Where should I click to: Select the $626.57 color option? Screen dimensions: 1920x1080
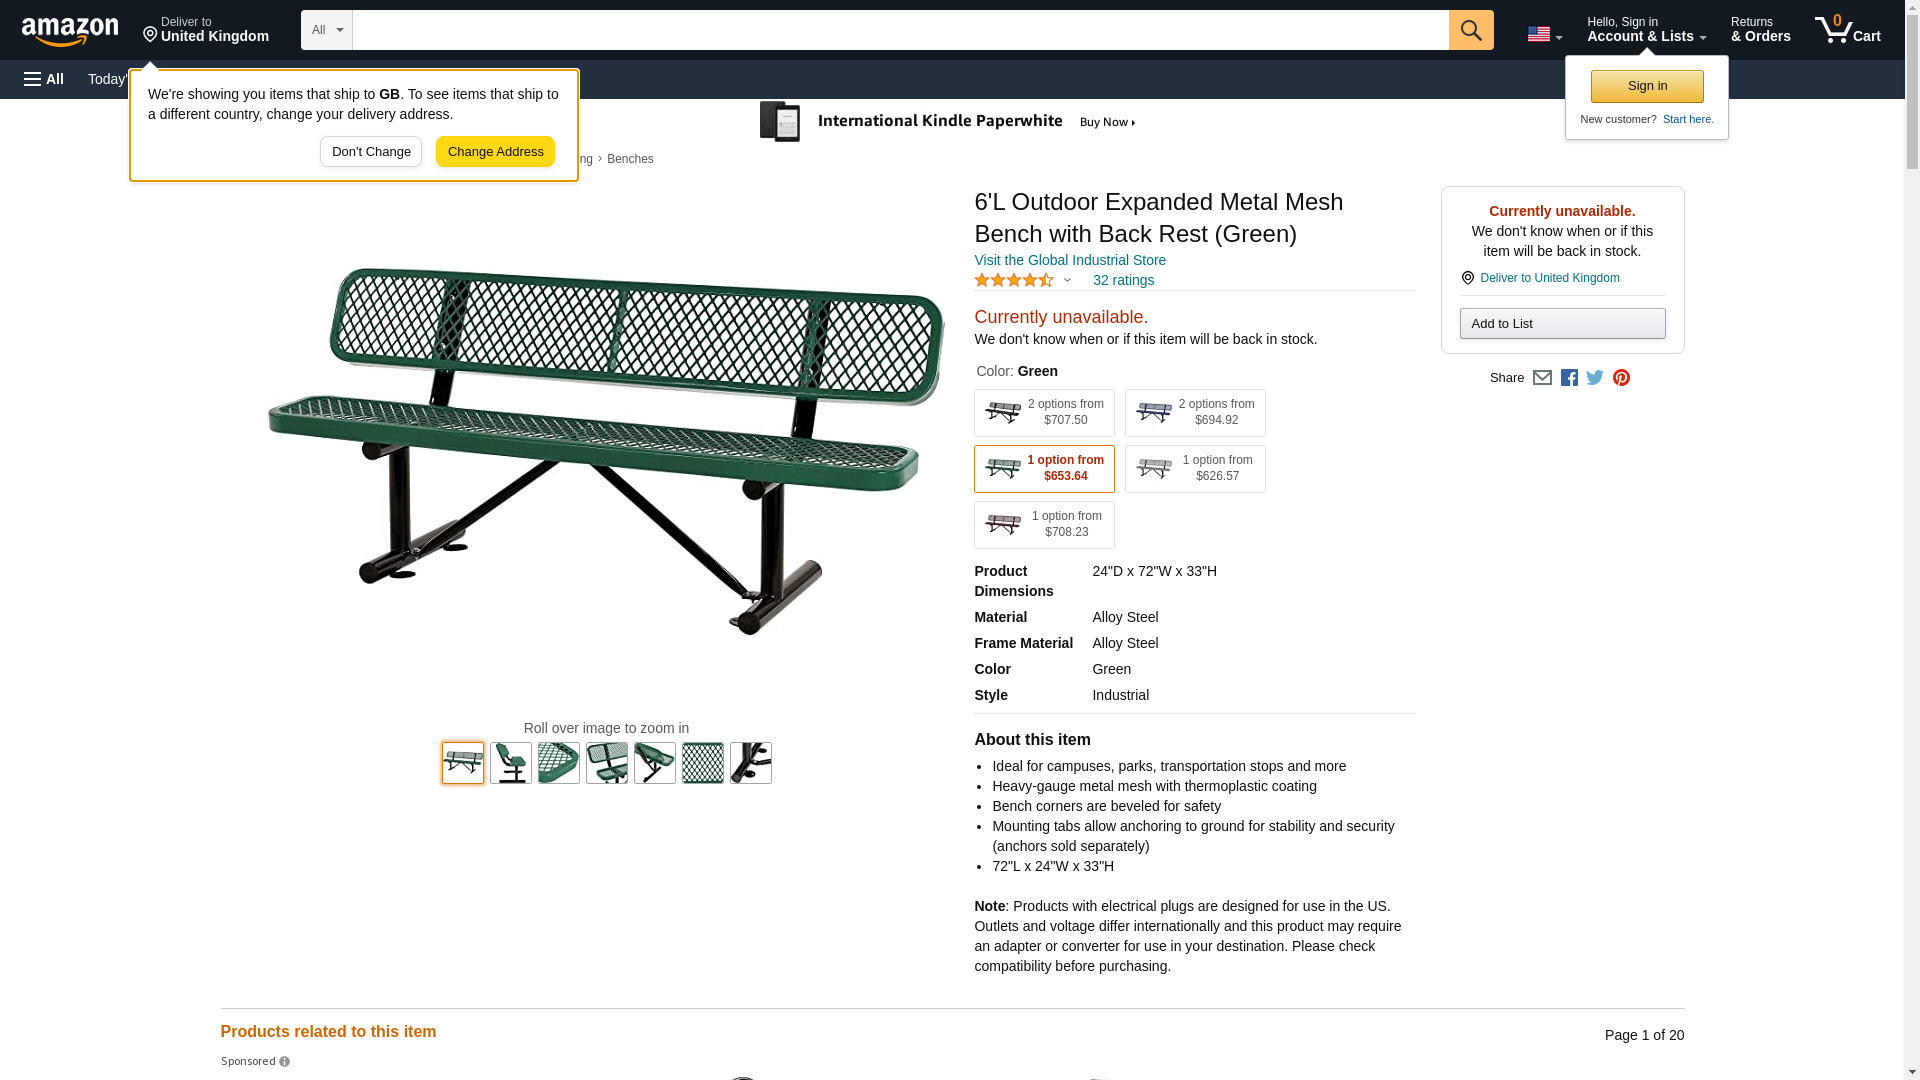tap(1195, 469)
